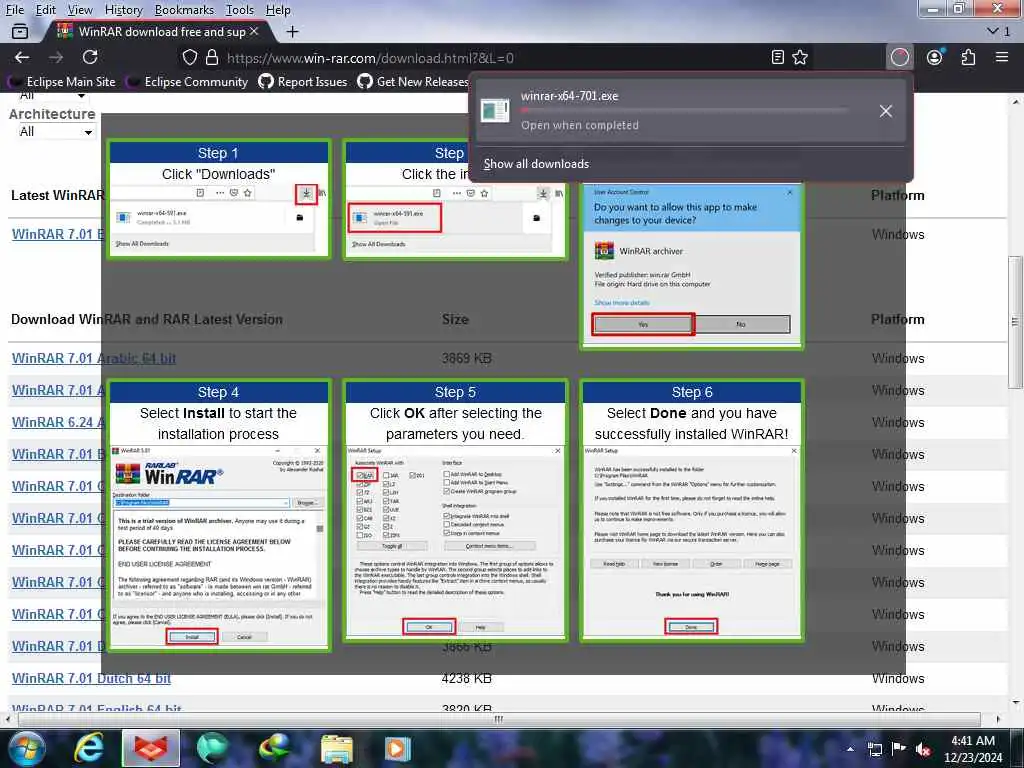Image resolution: width=1024 pixels, height=768 pixels.
Task: Open Windows Explorer folder icon
Action: [x=337, y=748]
